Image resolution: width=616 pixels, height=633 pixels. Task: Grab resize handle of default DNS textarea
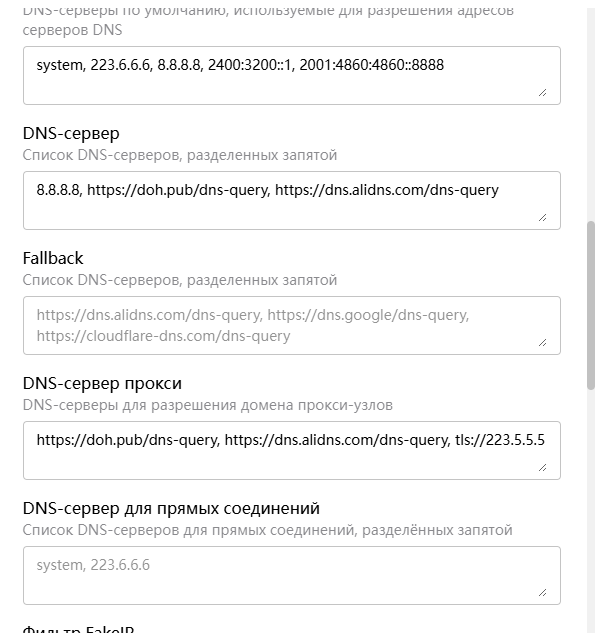[x=543, y=93]
